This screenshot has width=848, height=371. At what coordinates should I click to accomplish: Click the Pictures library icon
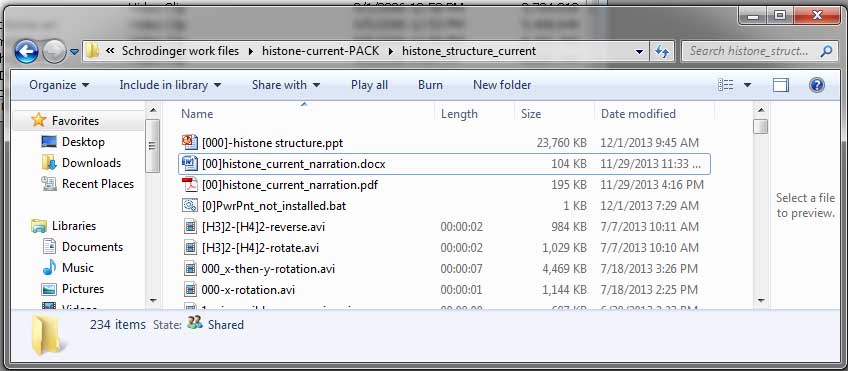[x=49, y=289]
